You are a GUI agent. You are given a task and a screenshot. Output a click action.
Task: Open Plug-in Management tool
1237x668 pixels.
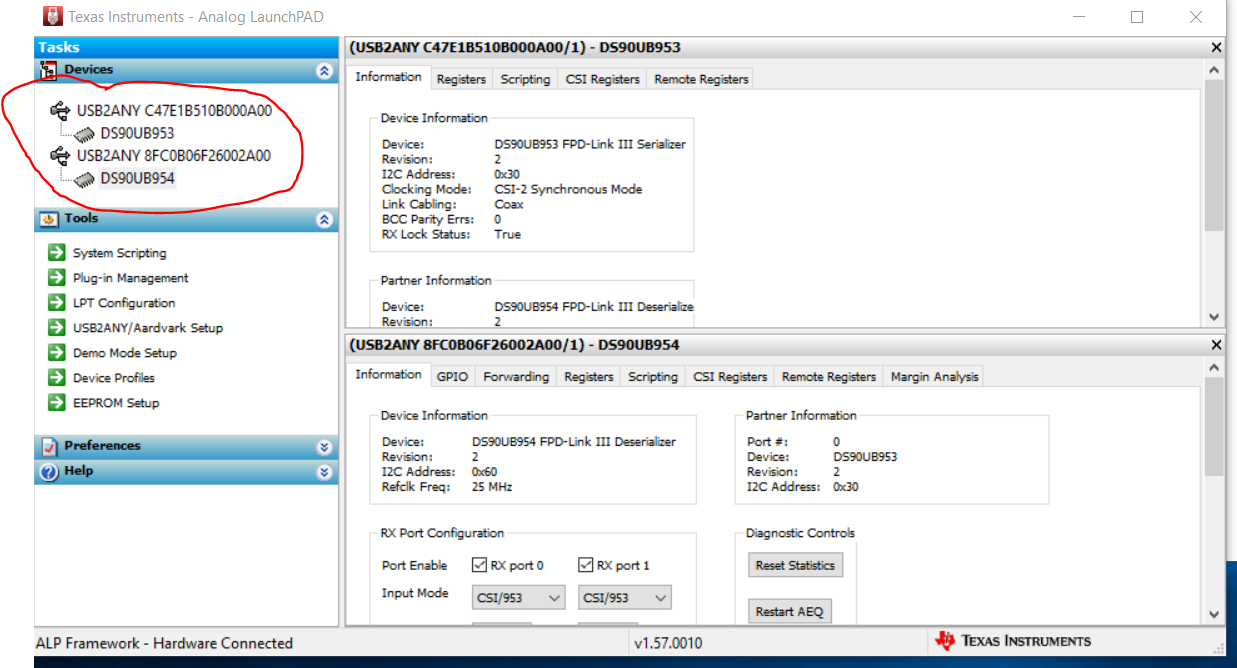tap(131, 278)
